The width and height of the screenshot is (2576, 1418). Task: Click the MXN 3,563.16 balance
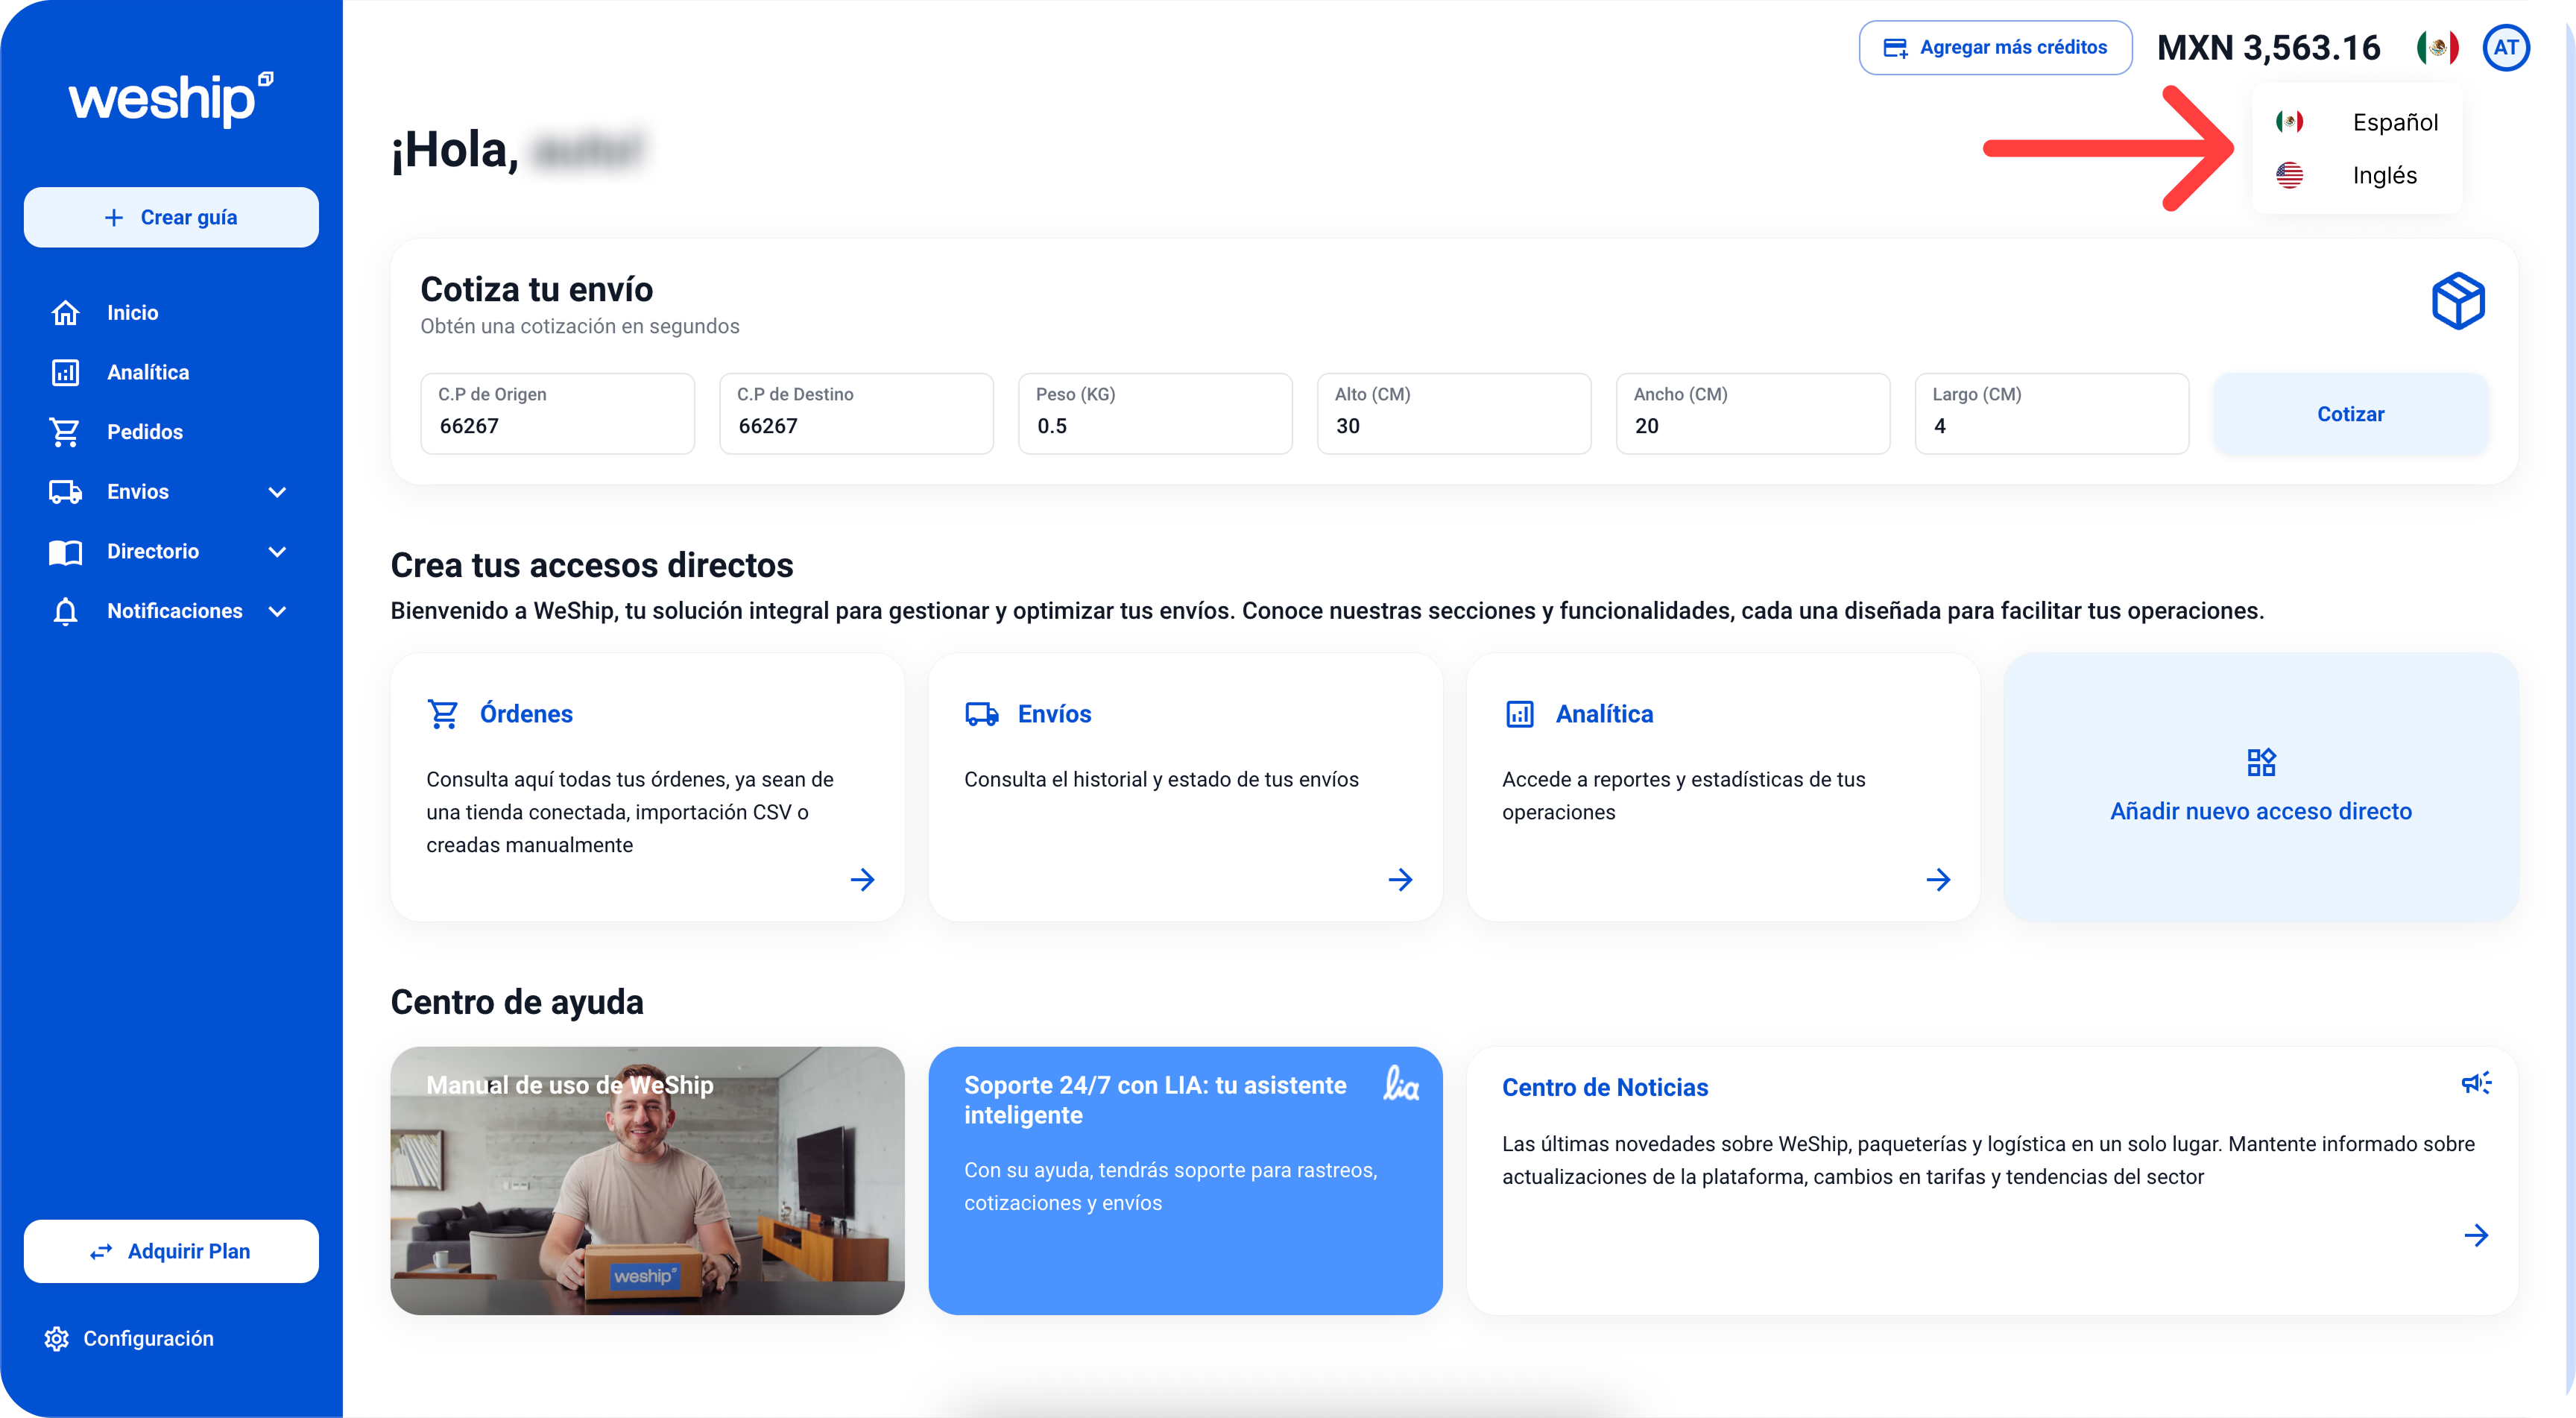coord(2268,47)
